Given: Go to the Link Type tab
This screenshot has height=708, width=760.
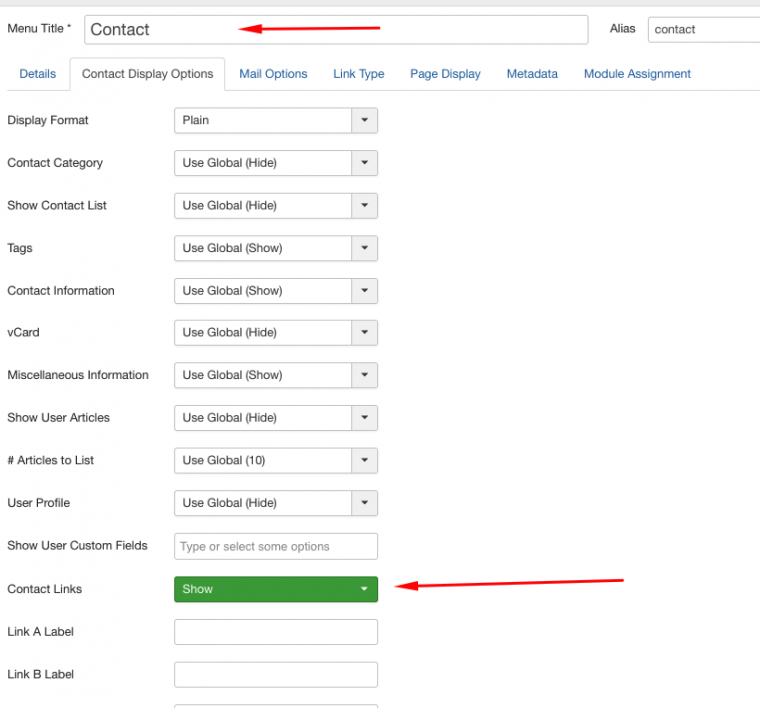Looking at the screenshot, I should [x=358, y=74].
